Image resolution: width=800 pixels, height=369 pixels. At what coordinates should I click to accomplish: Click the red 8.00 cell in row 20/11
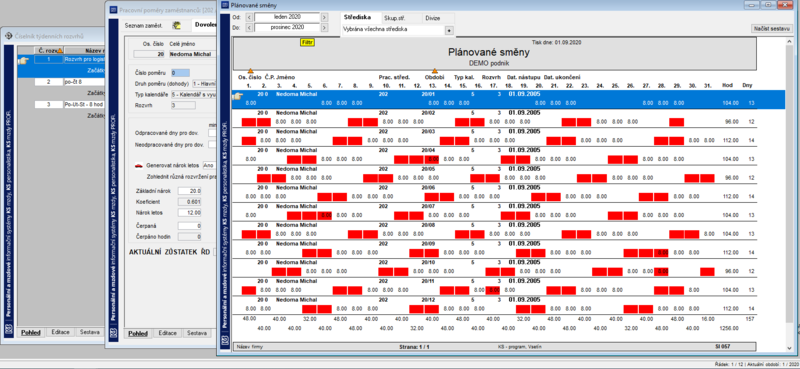(493, 290)
